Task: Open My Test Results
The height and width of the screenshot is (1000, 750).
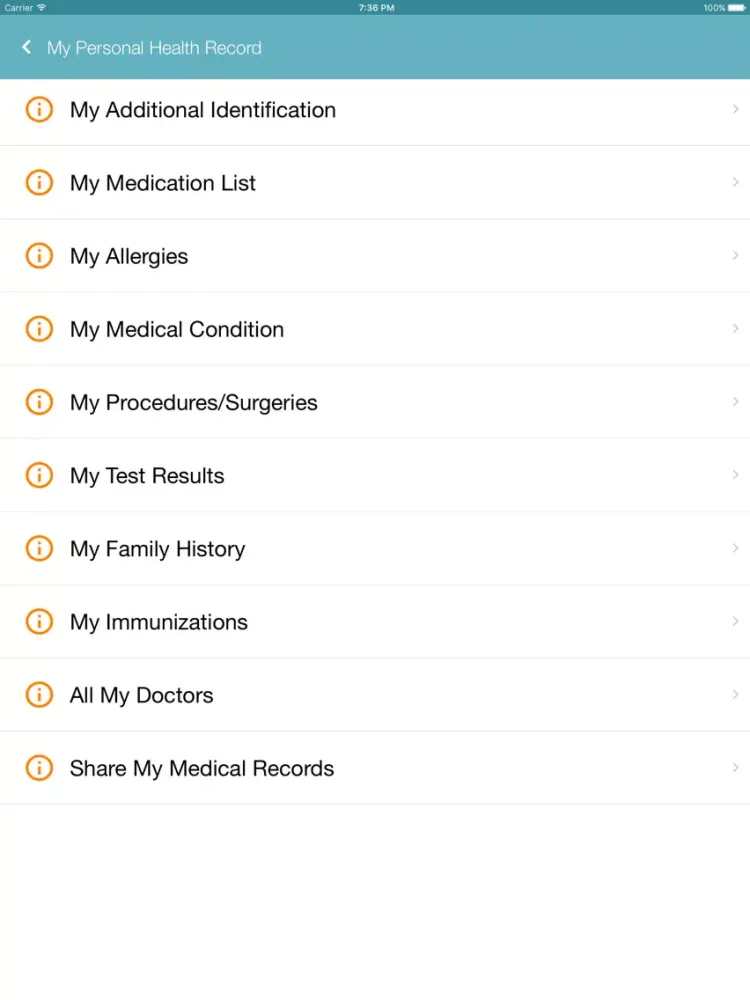Action: 375,475
